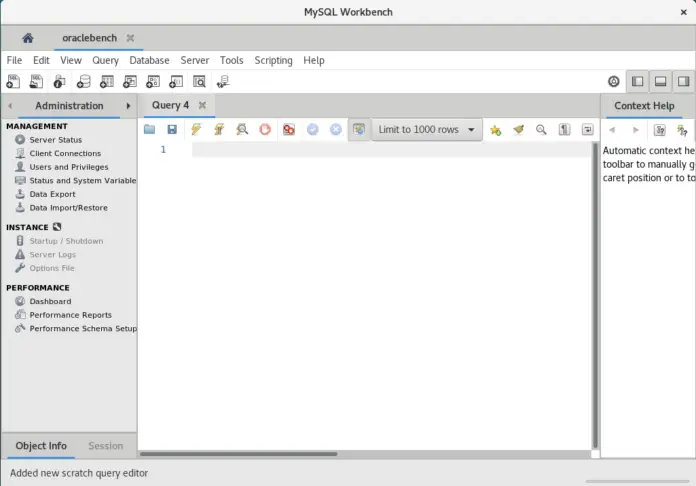Open find panel magnifier icon
This screenshot has height=486, width=696.
541,130
